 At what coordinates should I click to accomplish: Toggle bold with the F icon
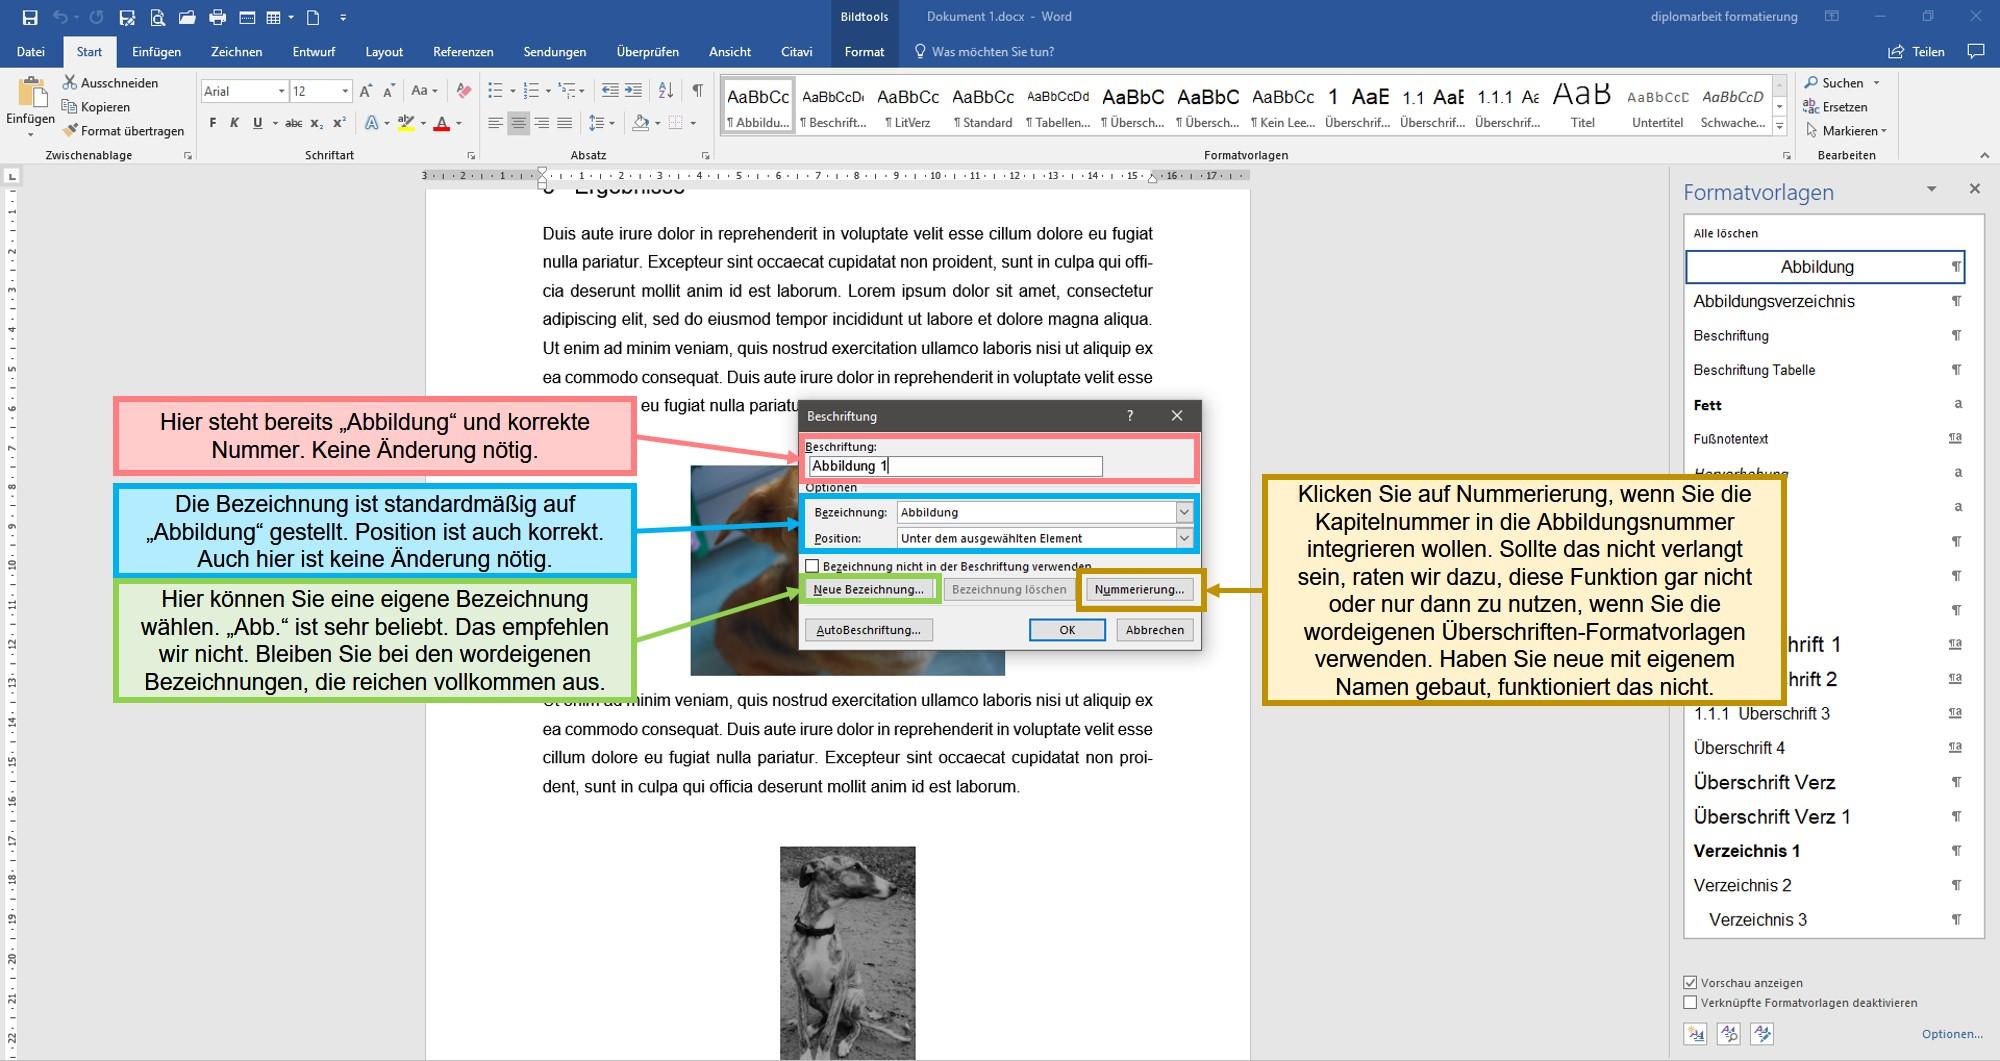[212, 123]
